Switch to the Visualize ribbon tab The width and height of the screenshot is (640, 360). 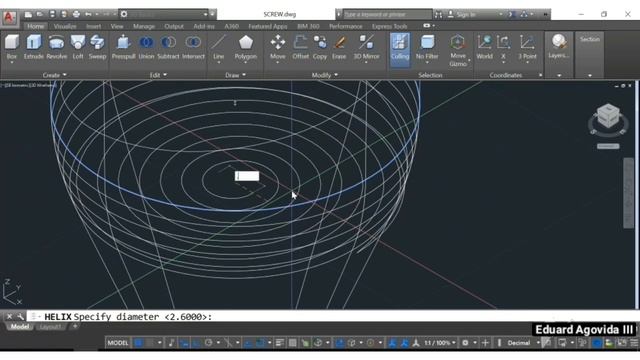click(65, 26)
